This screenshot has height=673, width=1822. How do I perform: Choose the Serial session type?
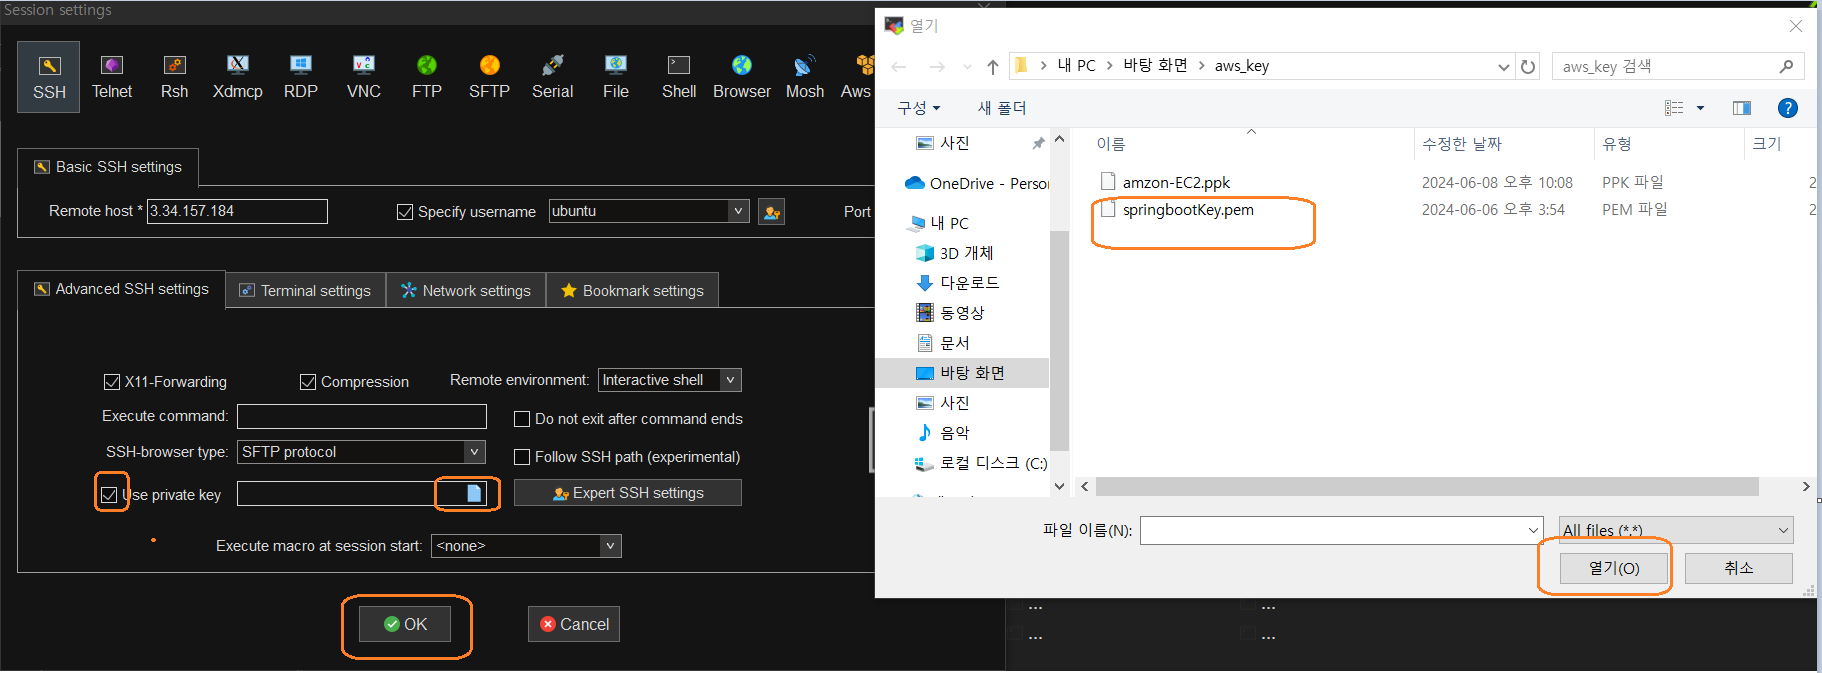coord(553,77)
